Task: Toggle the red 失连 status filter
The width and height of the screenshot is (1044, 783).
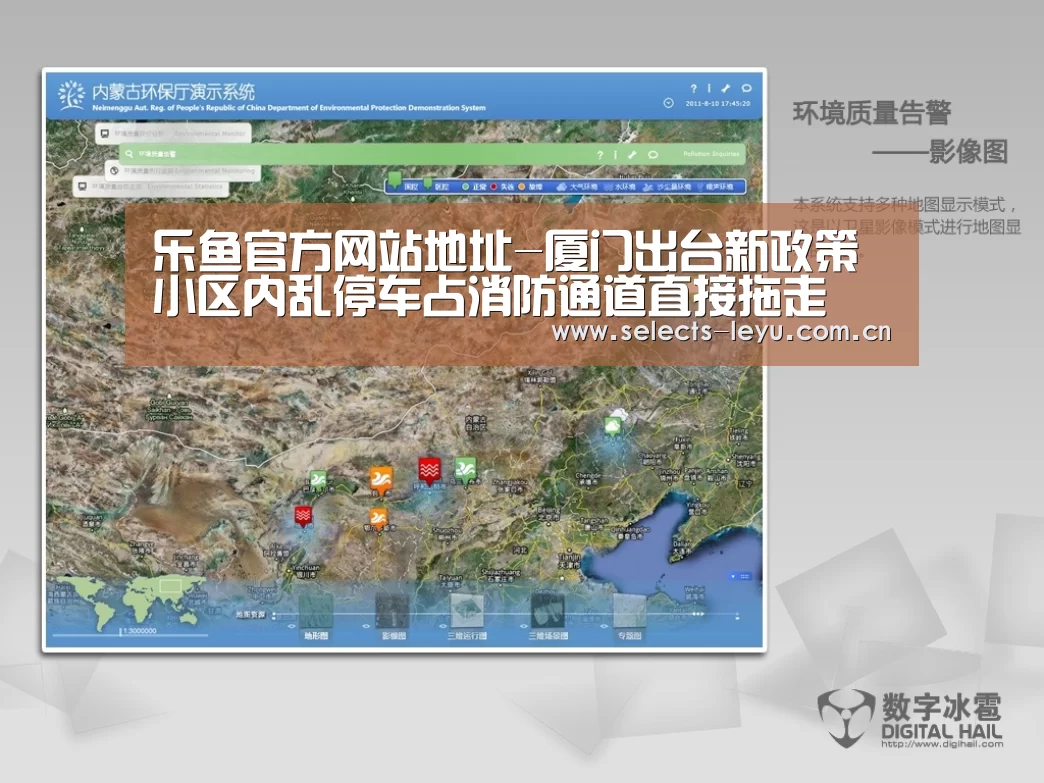Action: coord(502,187)
